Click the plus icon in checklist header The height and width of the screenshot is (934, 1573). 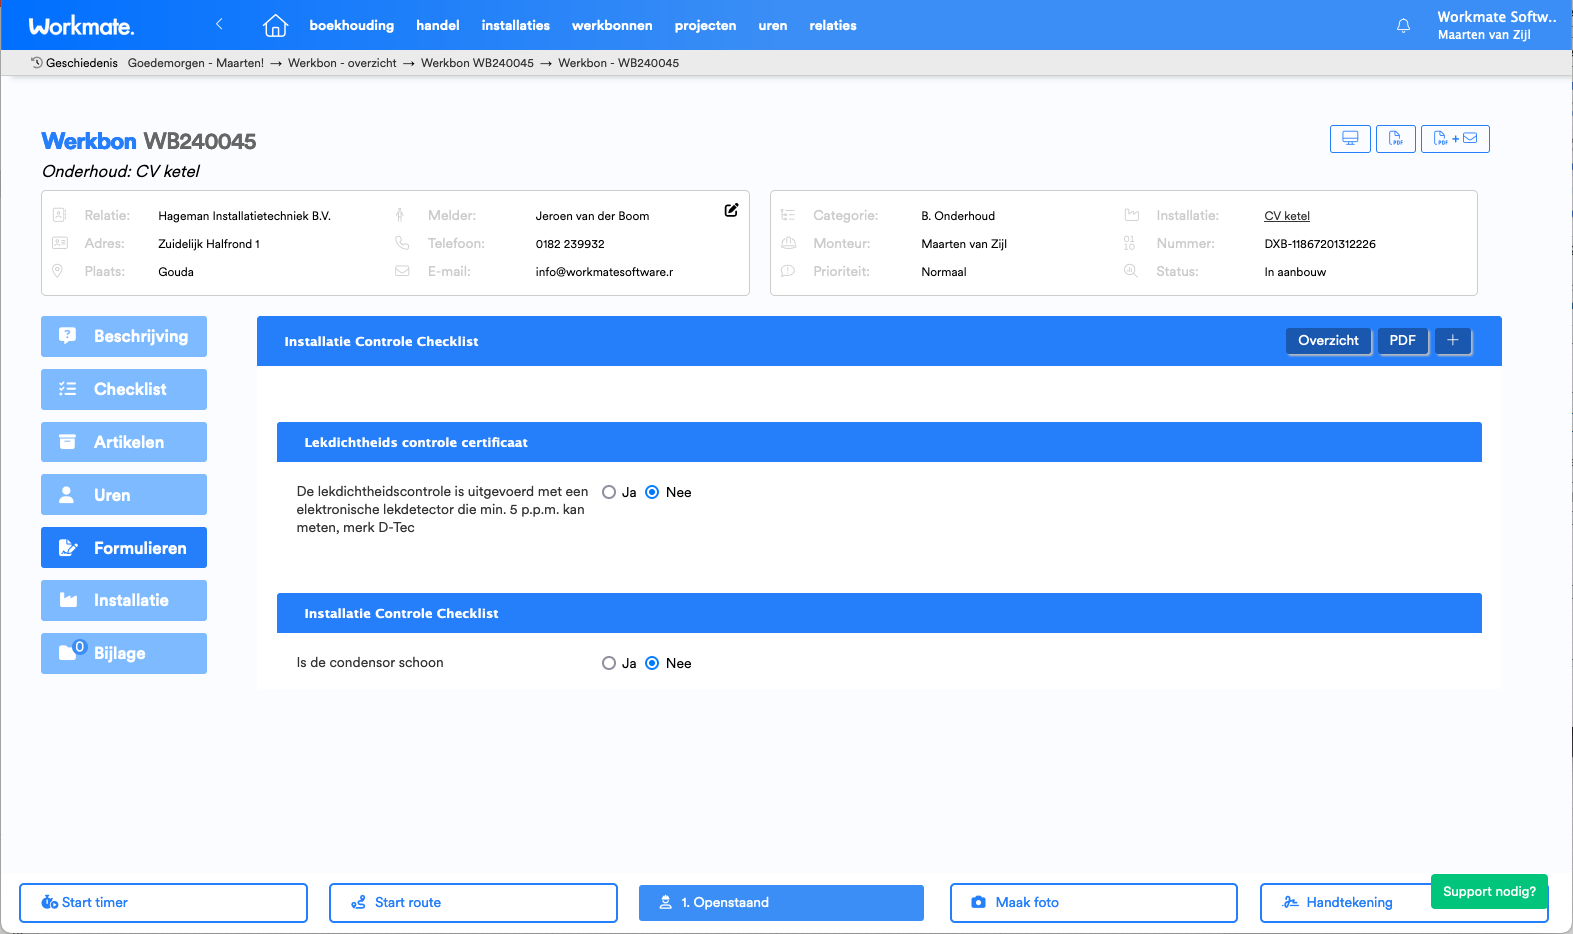coord(1453,341)
